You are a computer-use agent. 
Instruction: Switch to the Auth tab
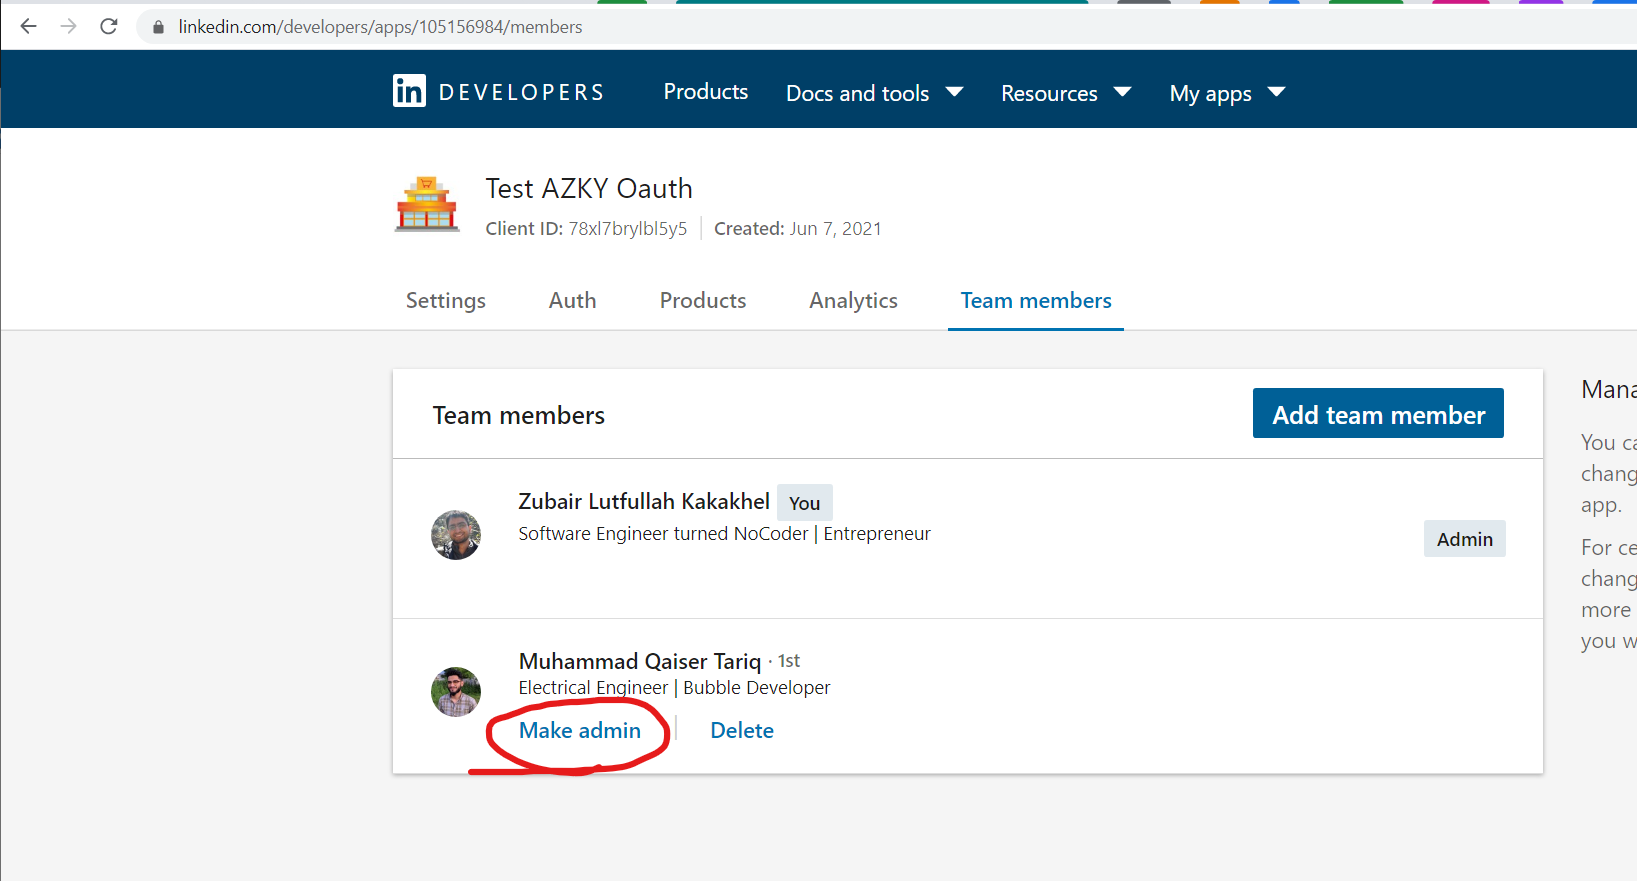coord(572,300)
